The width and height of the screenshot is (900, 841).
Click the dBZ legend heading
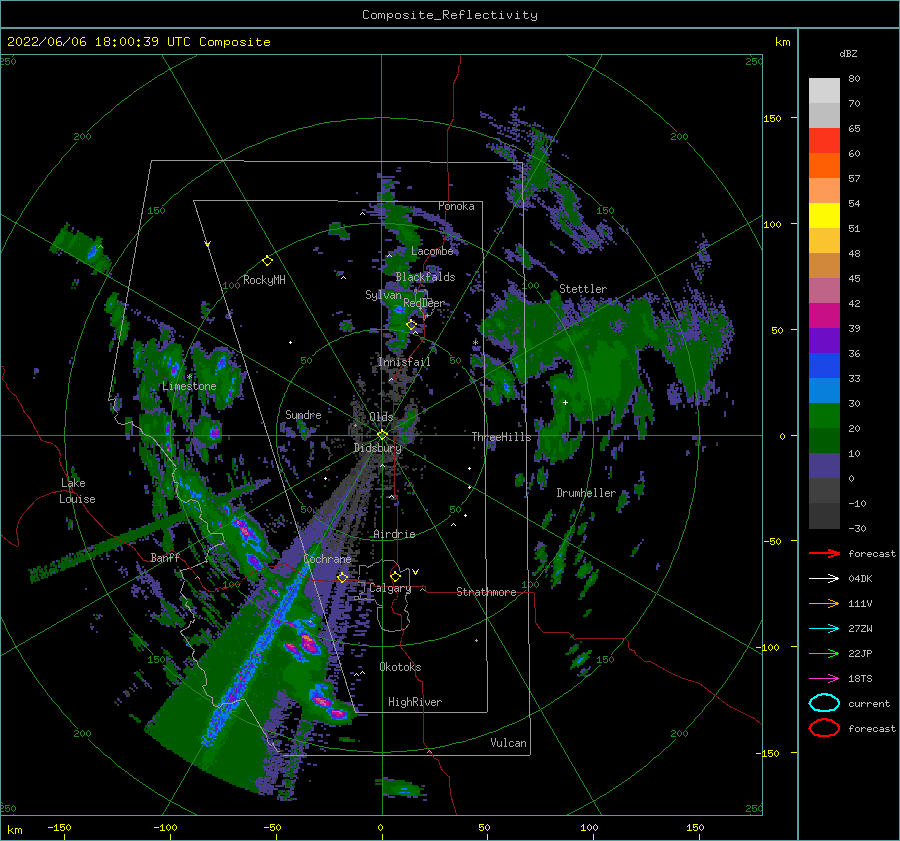848,53
